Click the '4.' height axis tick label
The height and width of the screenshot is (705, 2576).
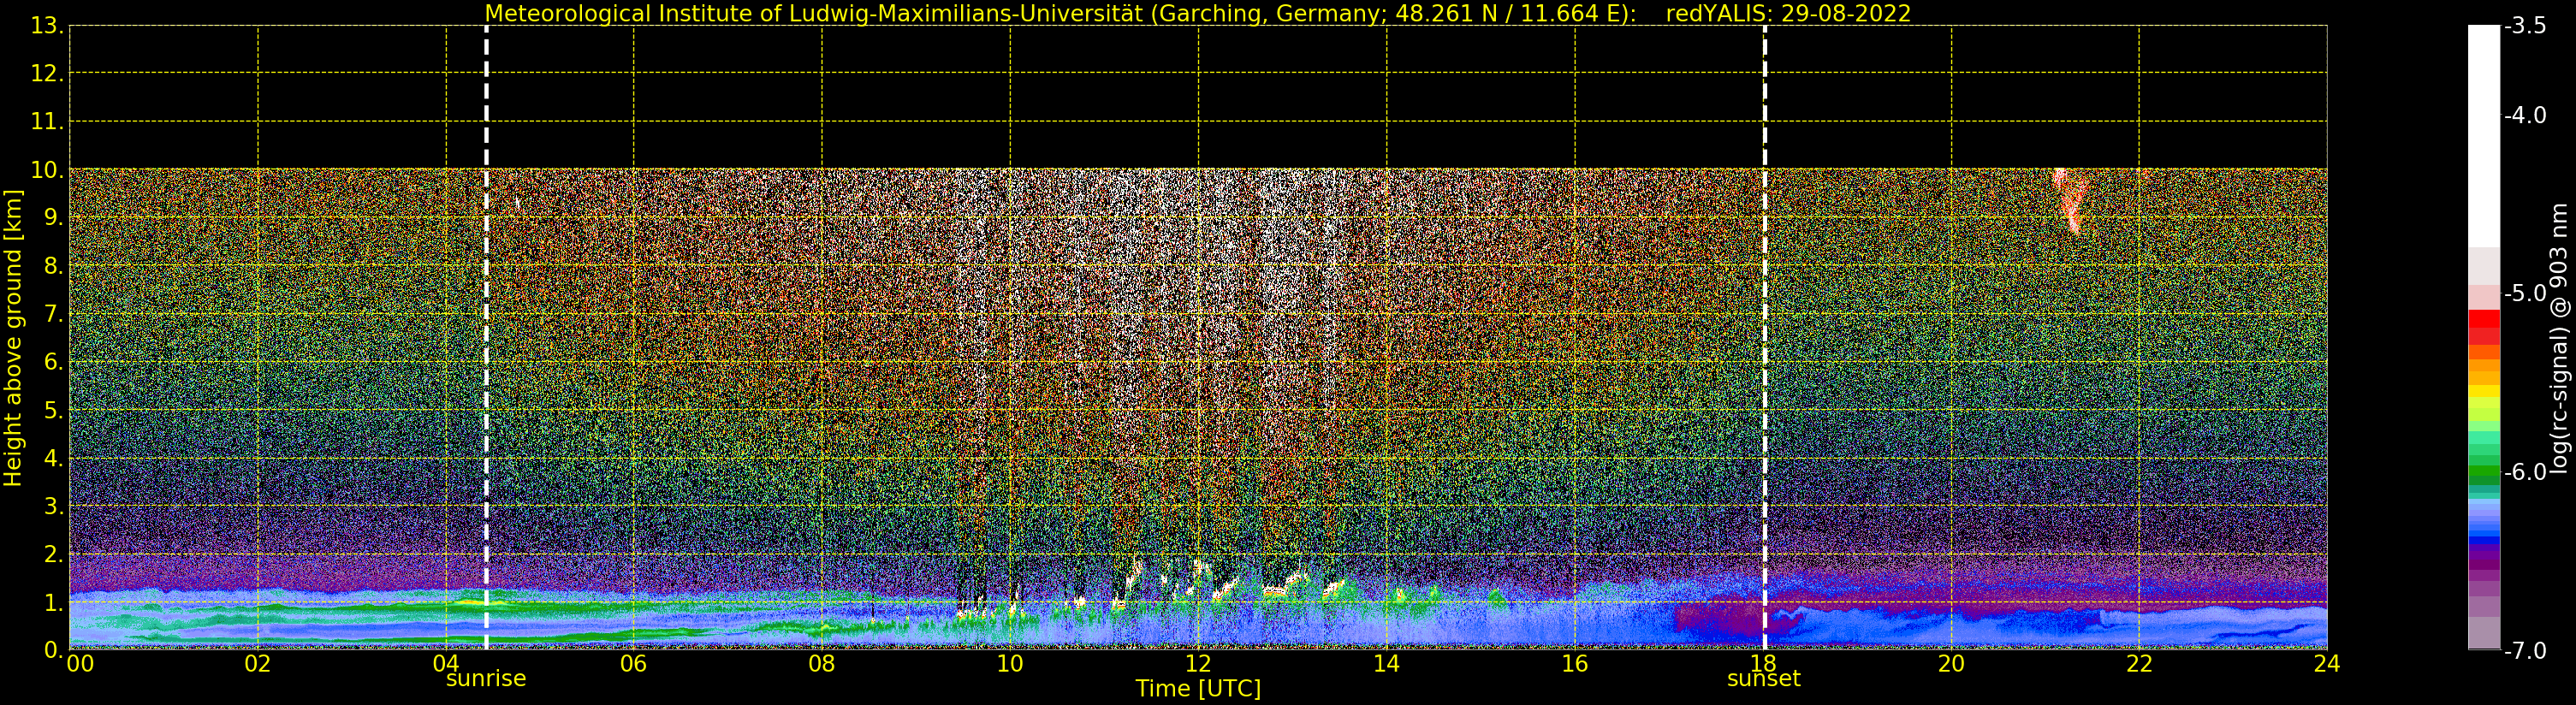click(x=53, y=458)
